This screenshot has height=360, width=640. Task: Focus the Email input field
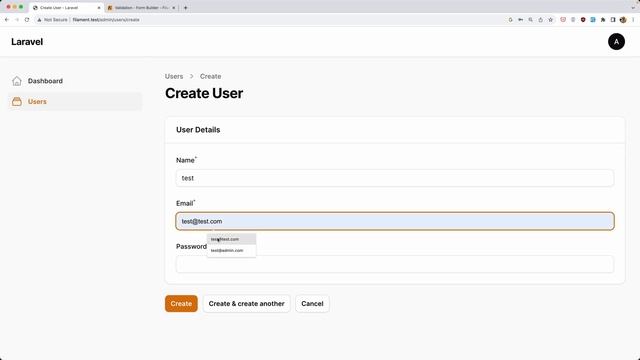(395, 221)
